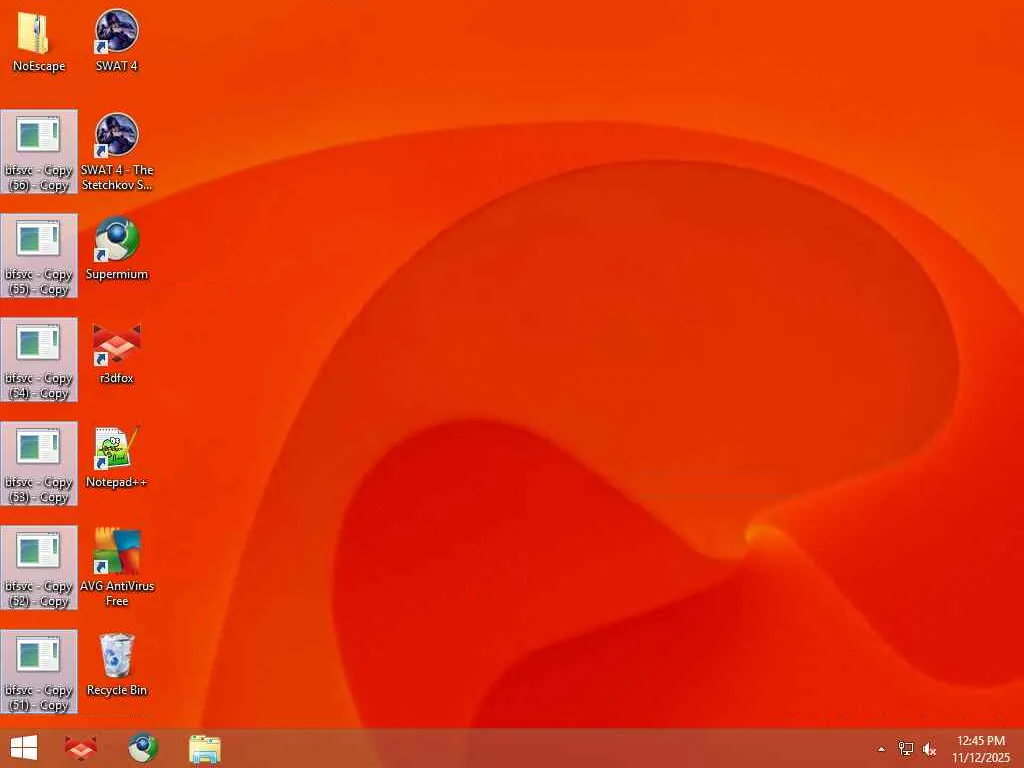Select the AVG AntiVirus Free shortcut
Image resolution: width=1024 pixels, height=768 pixels.
tap(117, 568)
